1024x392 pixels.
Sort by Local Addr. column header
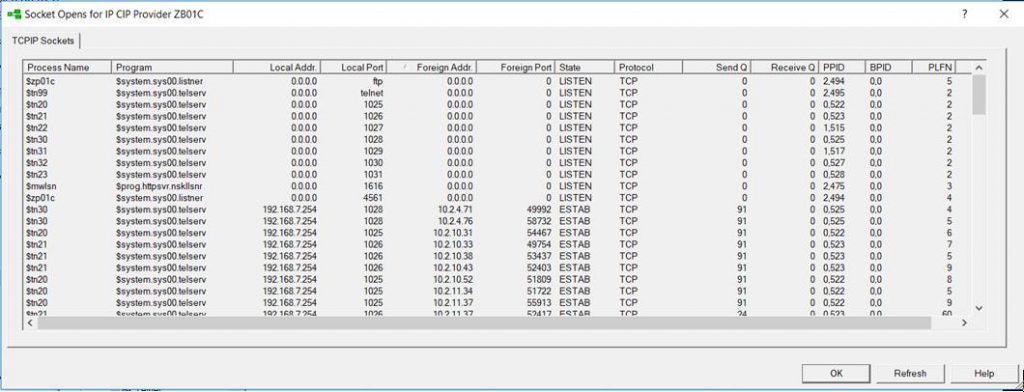277,67
